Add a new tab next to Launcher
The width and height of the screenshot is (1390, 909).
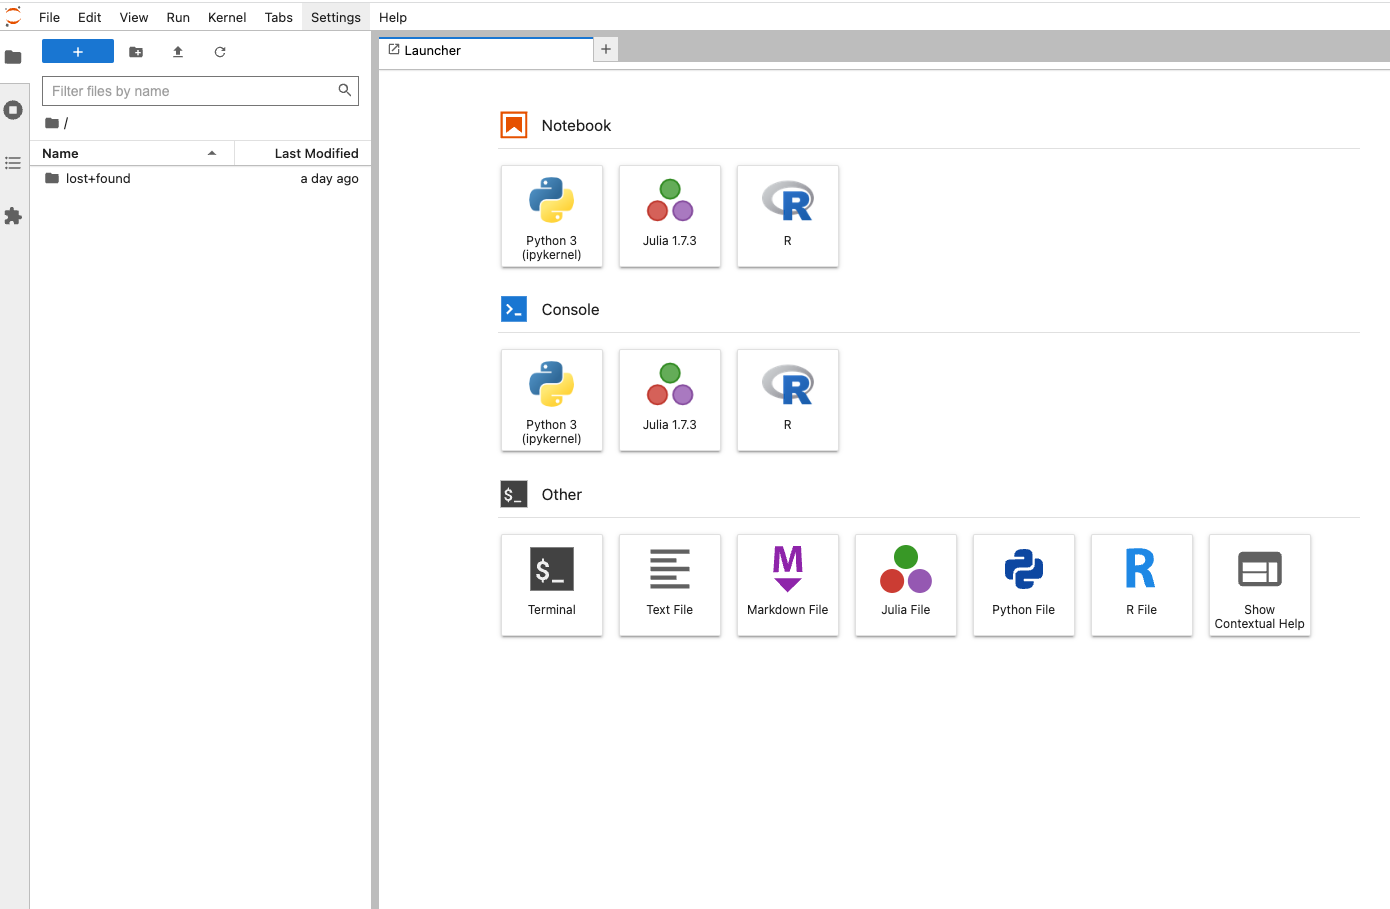(606, 49)
